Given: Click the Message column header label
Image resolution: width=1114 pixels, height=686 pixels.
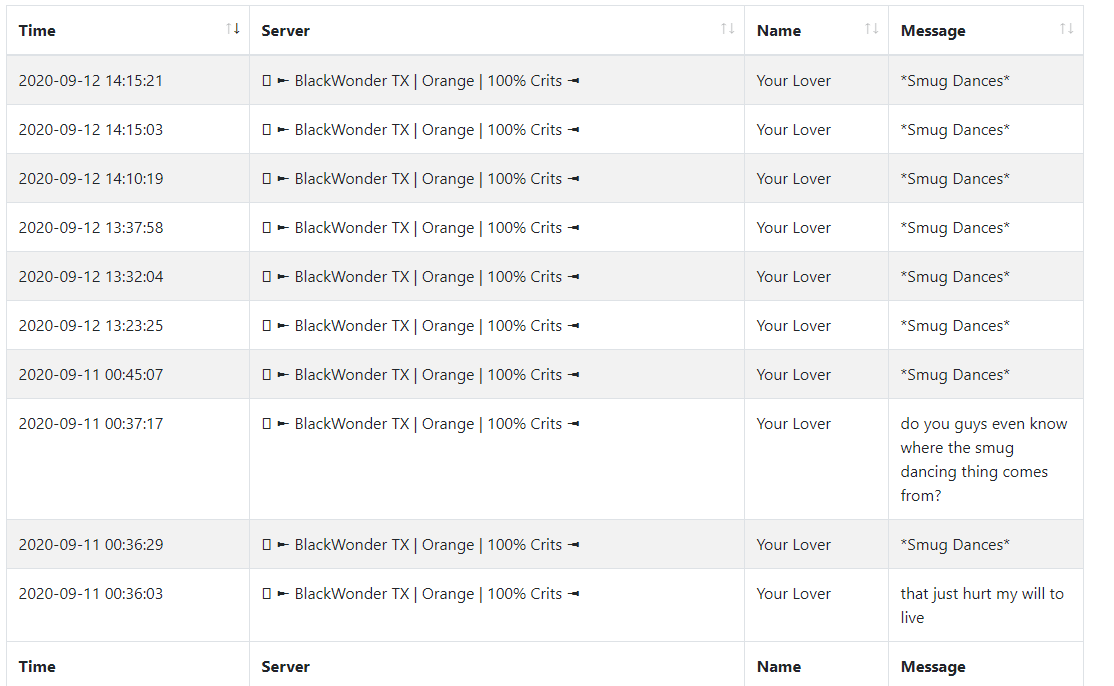Looking at the screenshot, I should pos(933,31).
